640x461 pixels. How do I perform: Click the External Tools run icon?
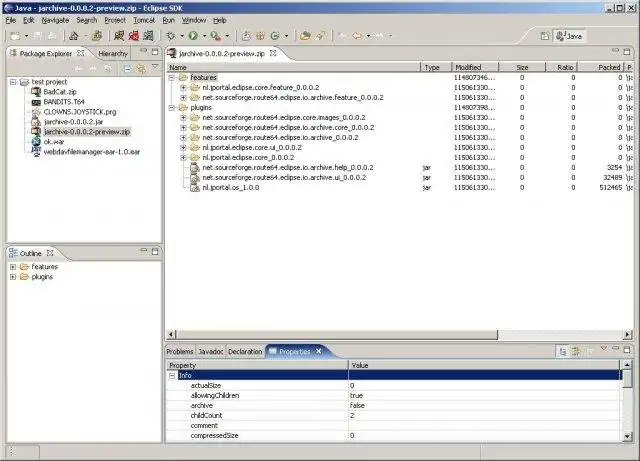click(216, 36)
